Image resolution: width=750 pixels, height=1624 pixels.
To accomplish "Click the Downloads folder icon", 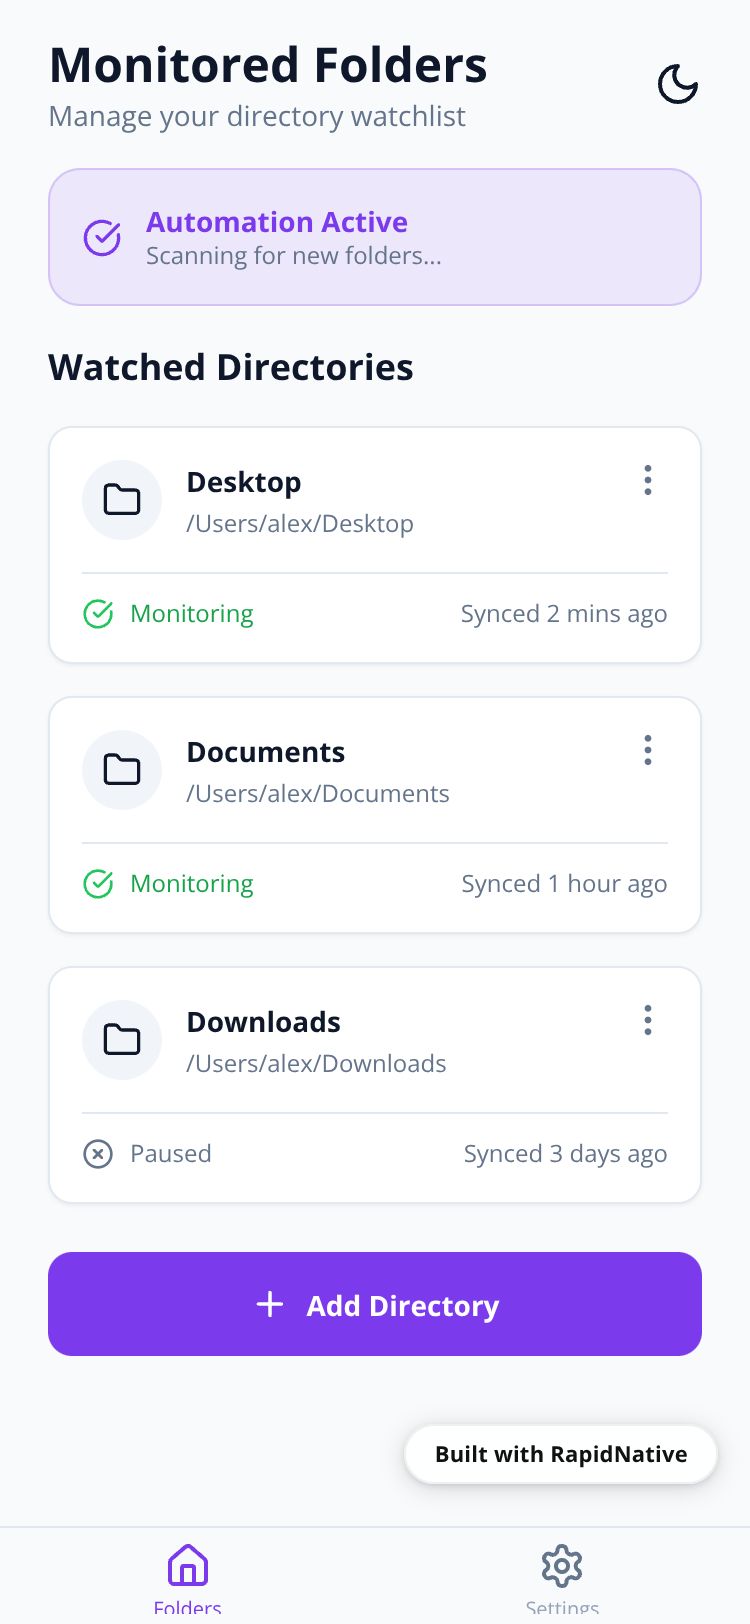I will [x=122, y=1040].
